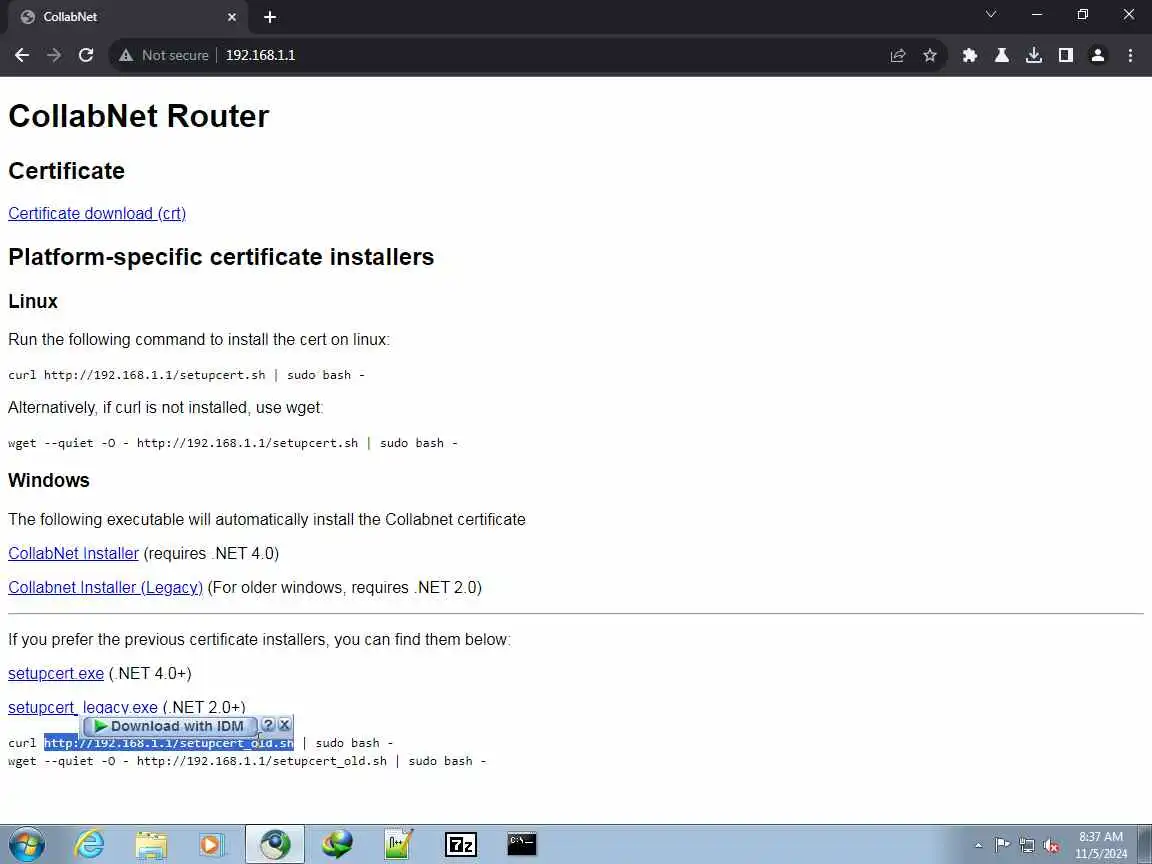The width and height of the screenshot is (1152, 864).
Task: Click the wget setupcert.sh command line
Action: [233, 443]
